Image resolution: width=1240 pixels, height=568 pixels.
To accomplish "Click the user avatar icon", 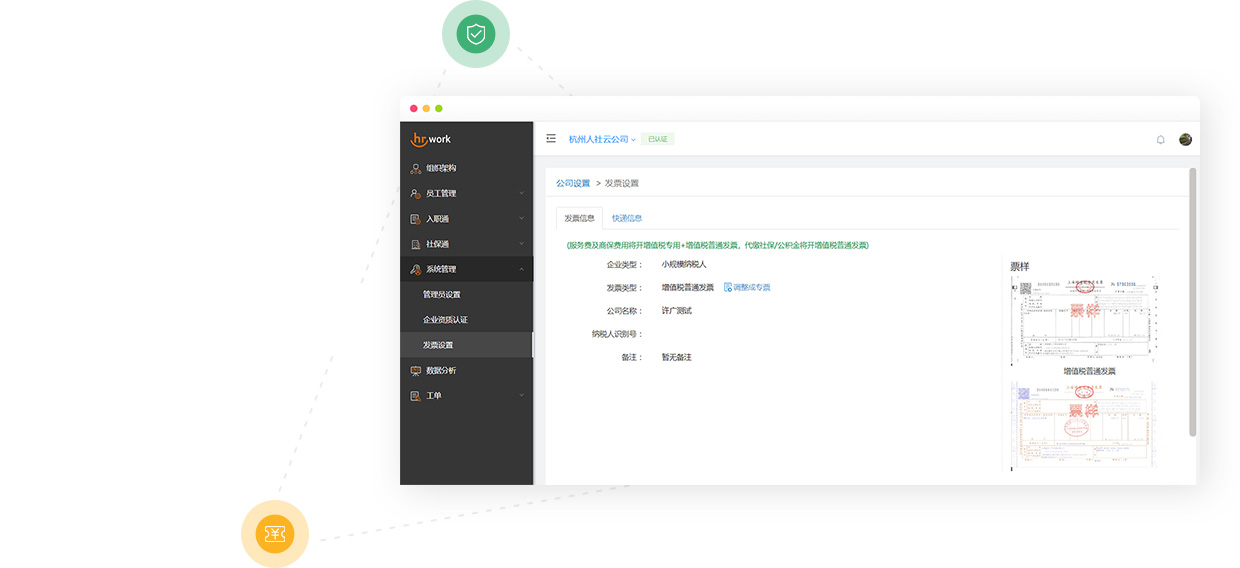I will tap(1185, 140).
